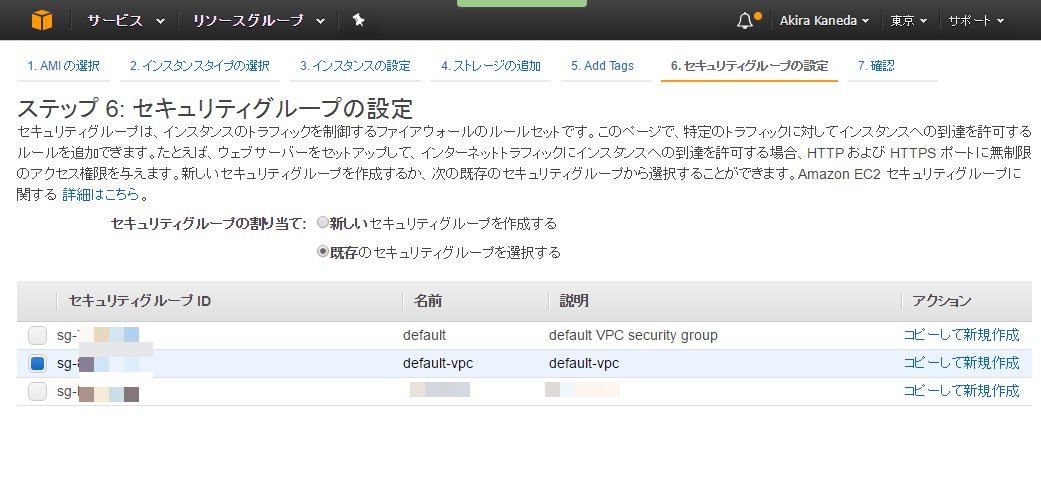
Task: Uncheck the default-vpc security group checkbox
Action: click(x=37, y=363)
